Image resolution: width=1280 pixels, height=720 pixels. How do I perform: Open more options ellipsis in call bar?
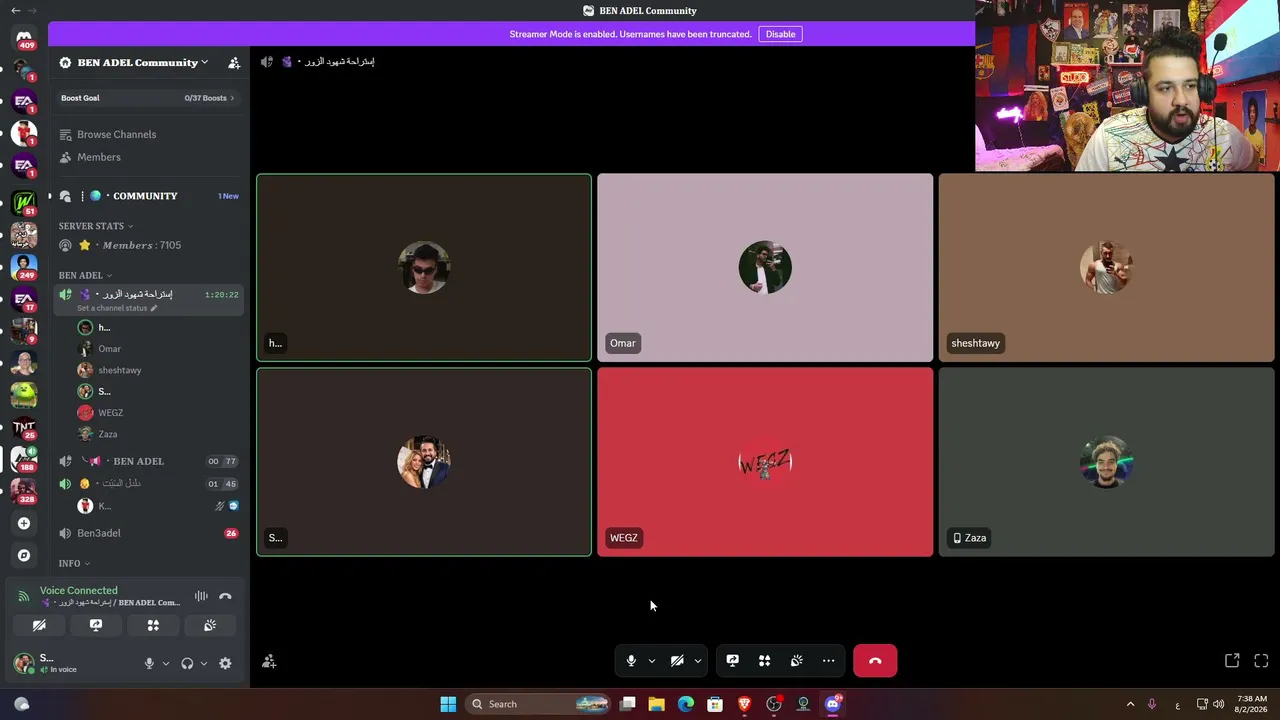(828, 661)
